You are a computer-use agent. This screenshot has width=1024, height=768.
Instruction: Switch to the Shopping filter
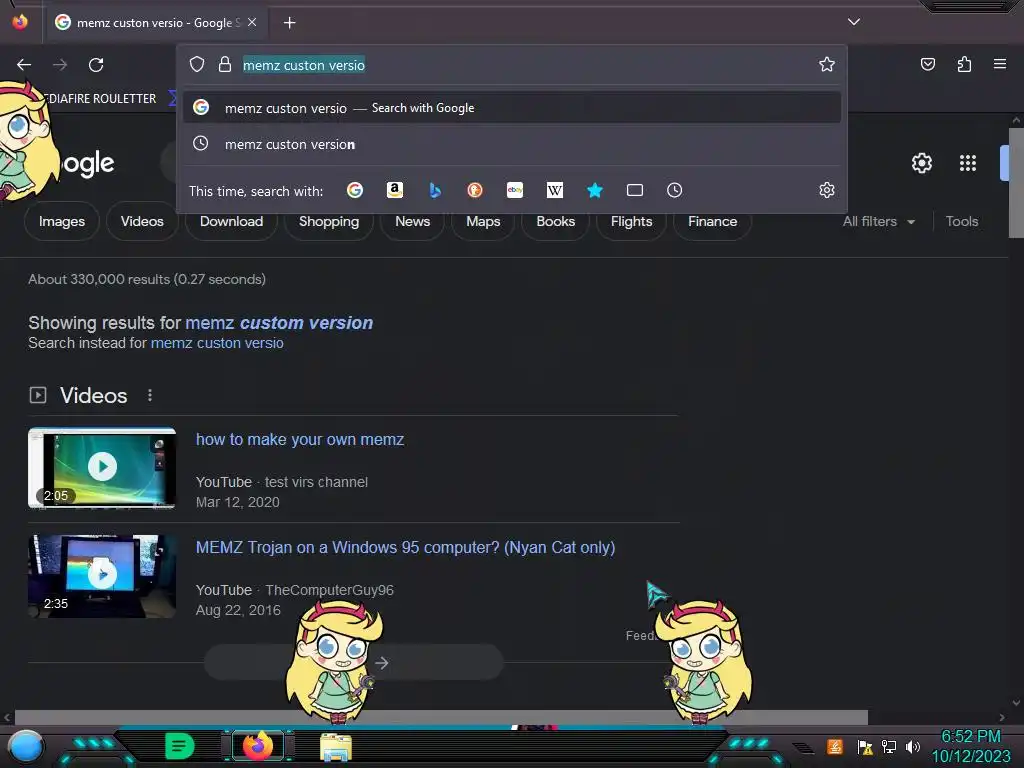328,221
